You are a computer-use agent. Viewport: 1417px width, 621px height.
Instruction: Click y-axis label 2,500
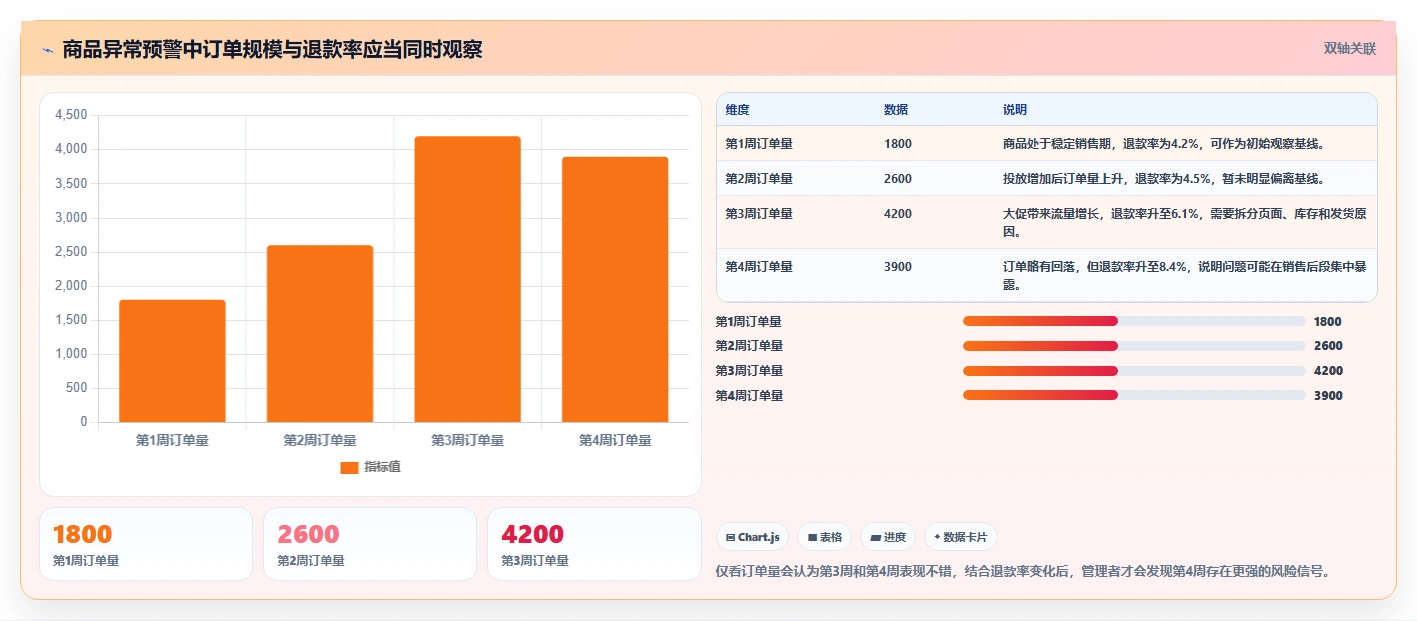(x=71, y=252)
